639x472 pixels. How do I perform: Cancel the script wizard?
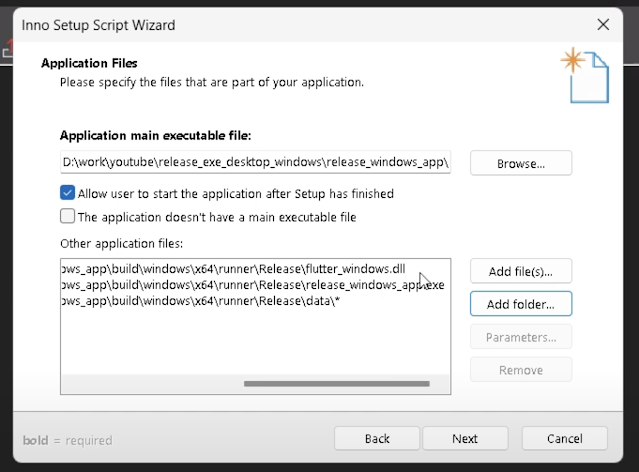tap(564, 438)
